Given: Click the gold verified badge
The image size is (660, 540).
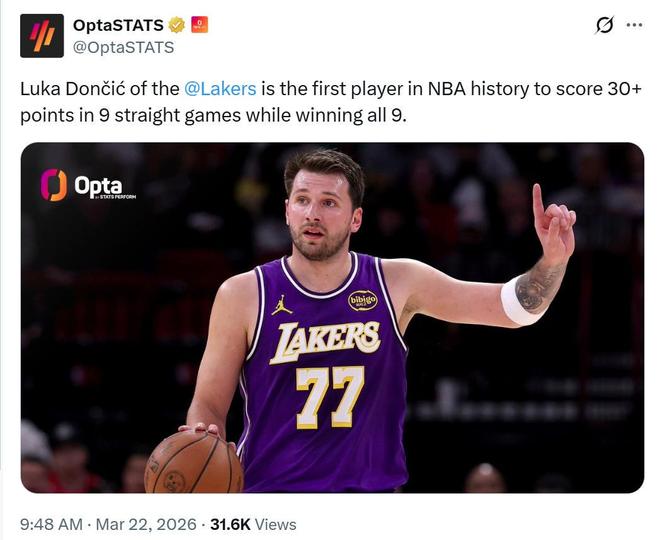Looking at the screenshot, I should point(177,25).
